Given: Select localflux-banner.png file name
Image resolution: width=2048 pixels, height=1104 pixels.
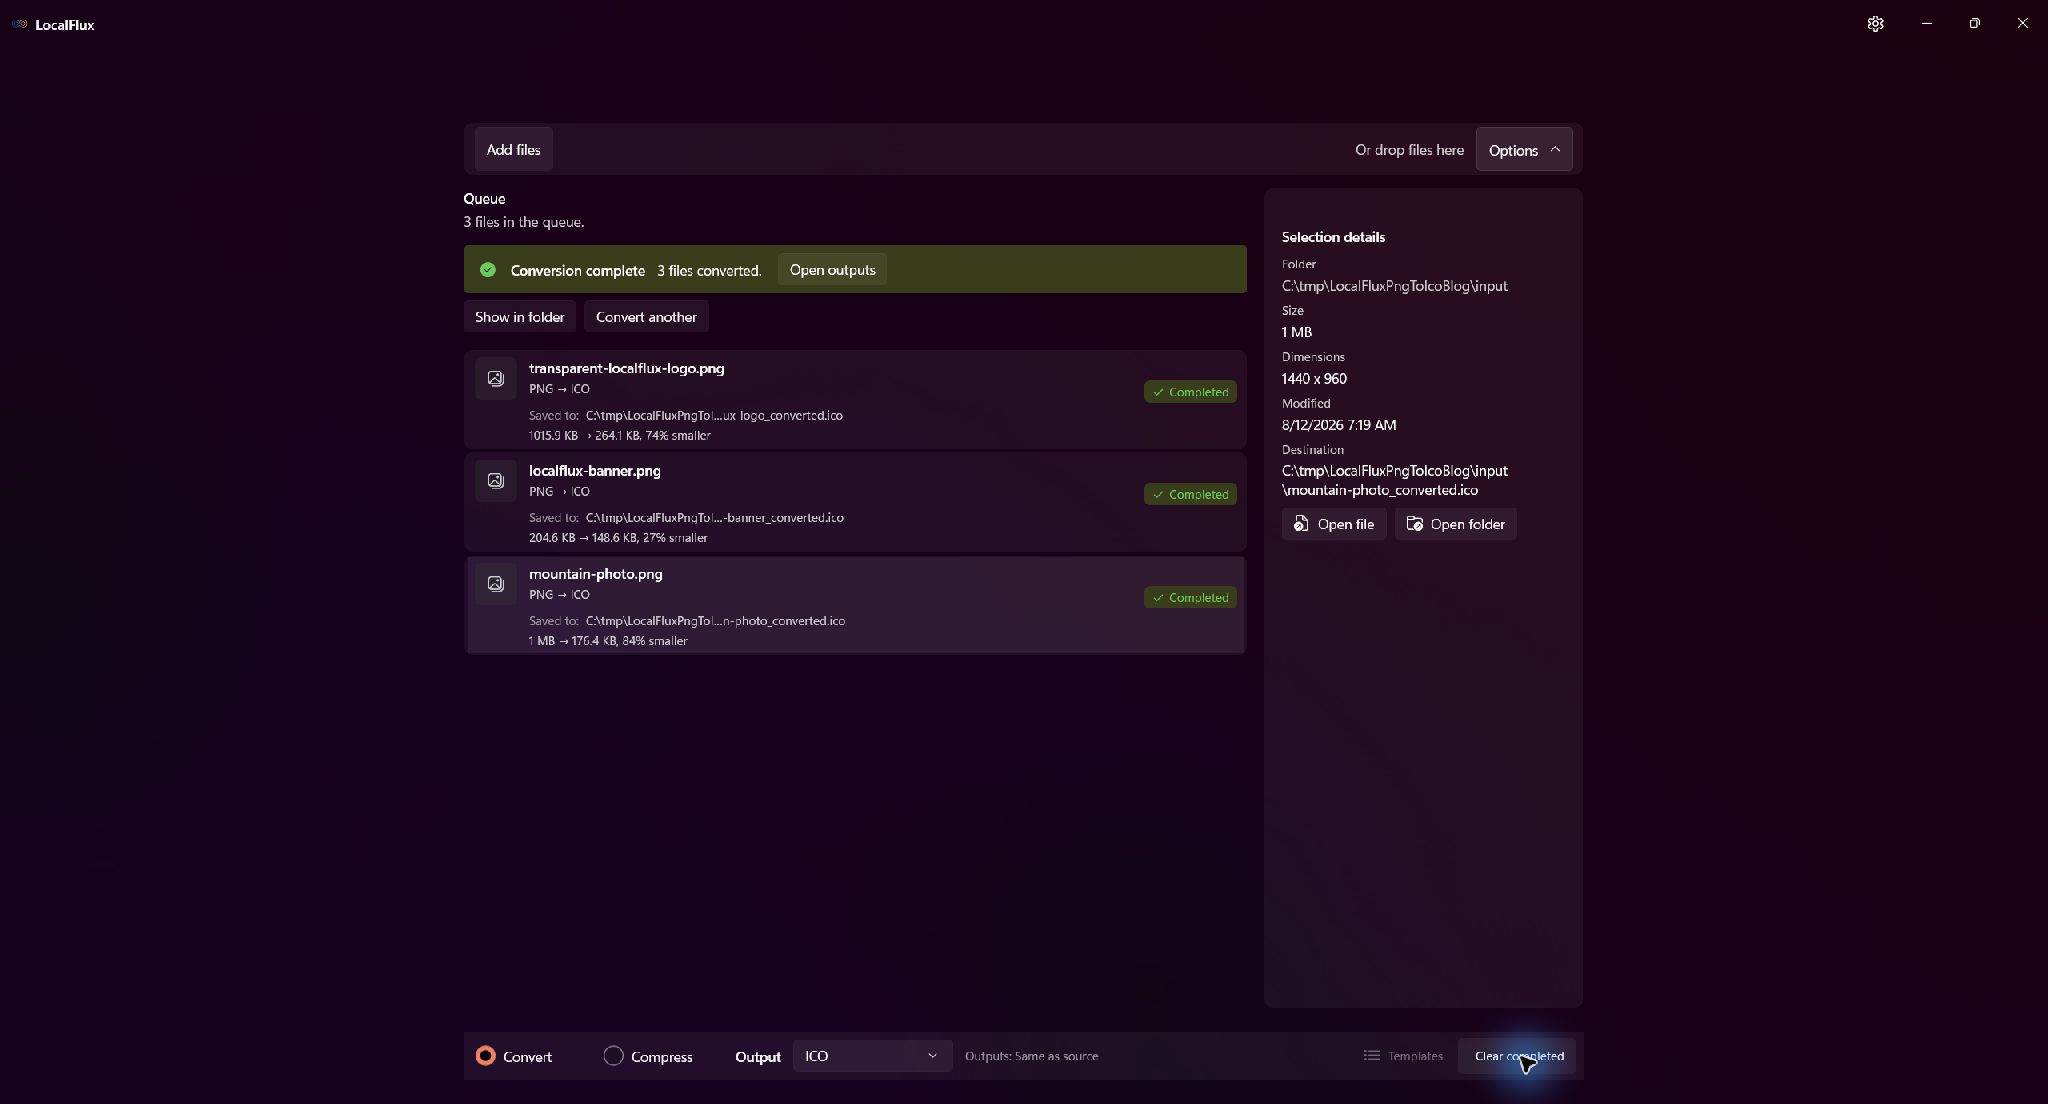Looking at the screenshot, I should pyautogui.click(x=595, y=471).
